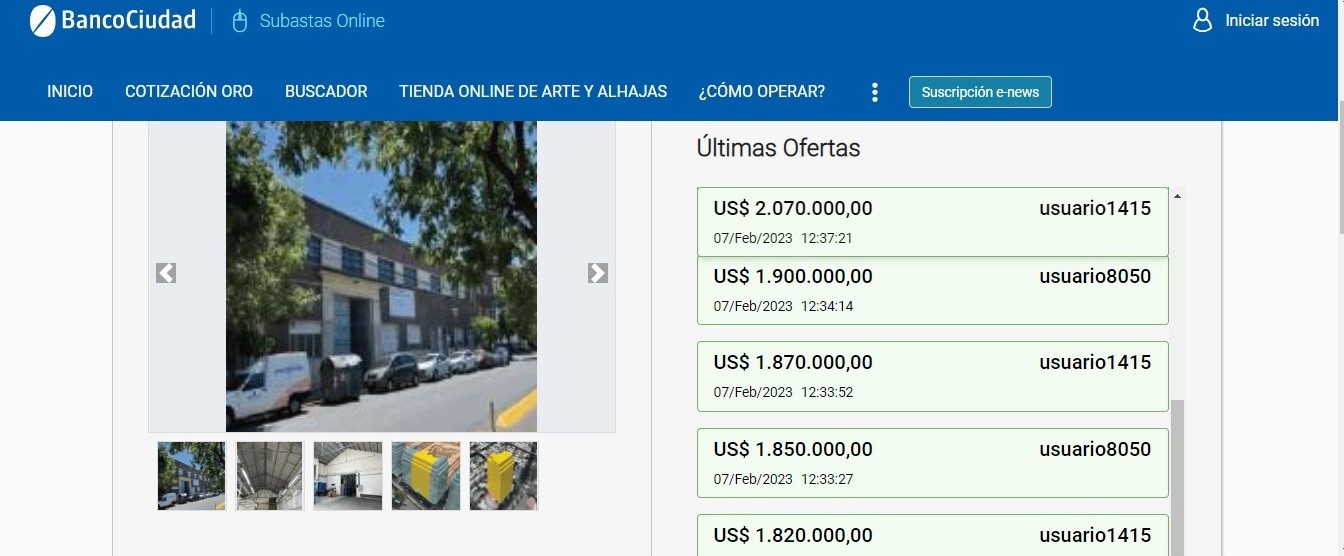Click the US$ 2.070.000,00 offer entry
This screenshot has width=1344, height=556.
click(933, 222)
